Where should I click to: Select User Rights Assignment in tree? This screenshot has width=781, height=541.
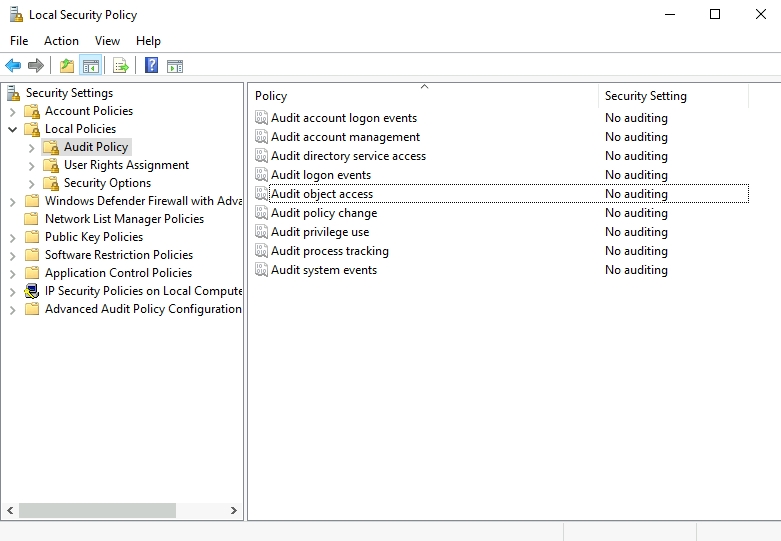(126, 165)
